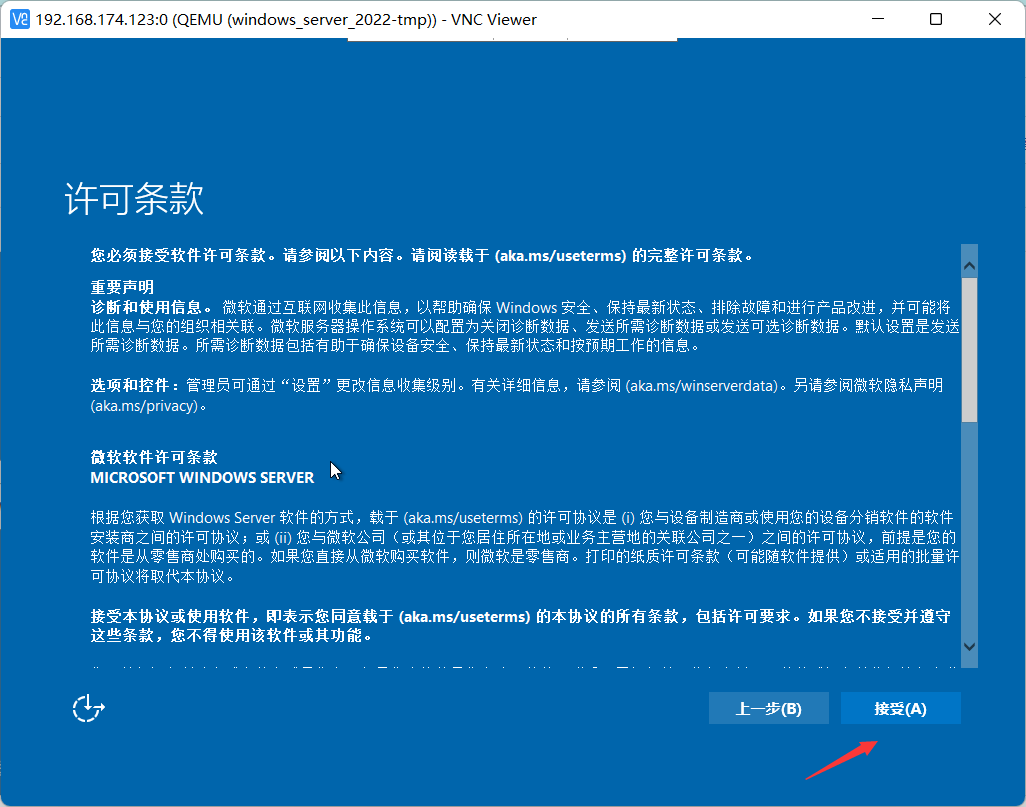Click the 诊断和使用信息 bold text
This screenshot has width=1026, height=807.
pos(146,307)
